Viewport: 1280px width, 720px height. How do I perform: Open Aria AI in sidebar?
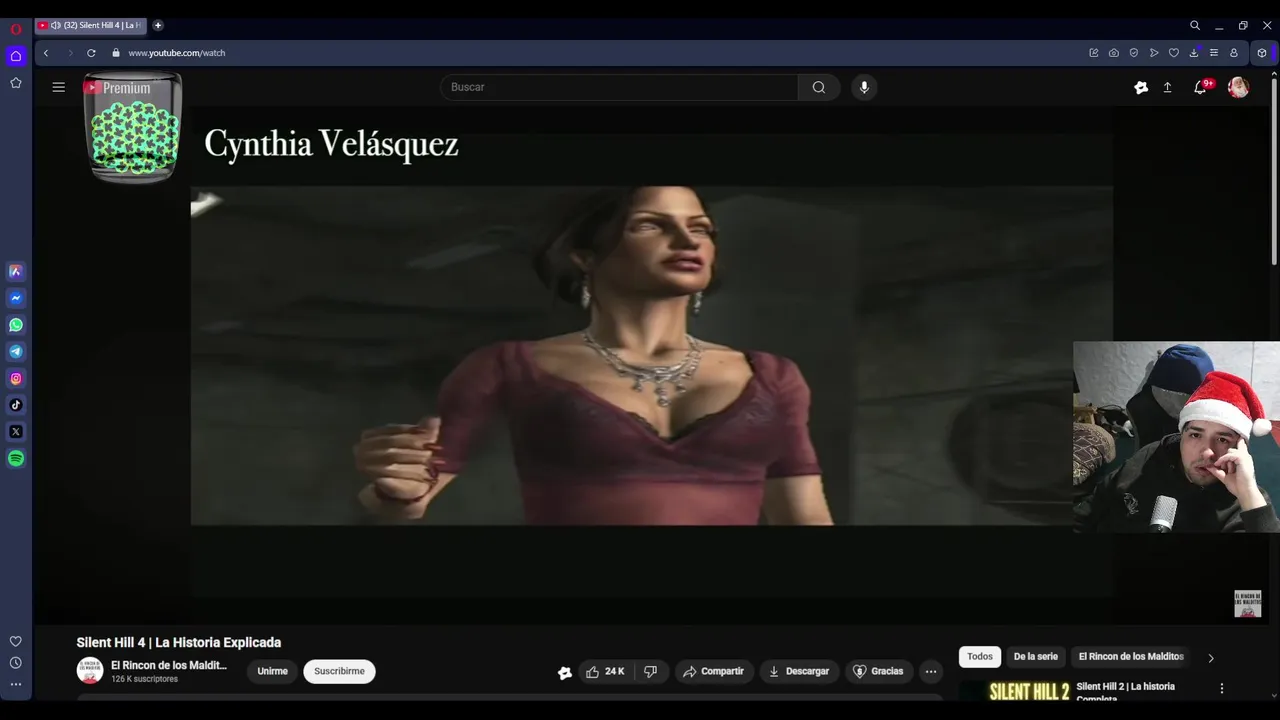point(16,271)
